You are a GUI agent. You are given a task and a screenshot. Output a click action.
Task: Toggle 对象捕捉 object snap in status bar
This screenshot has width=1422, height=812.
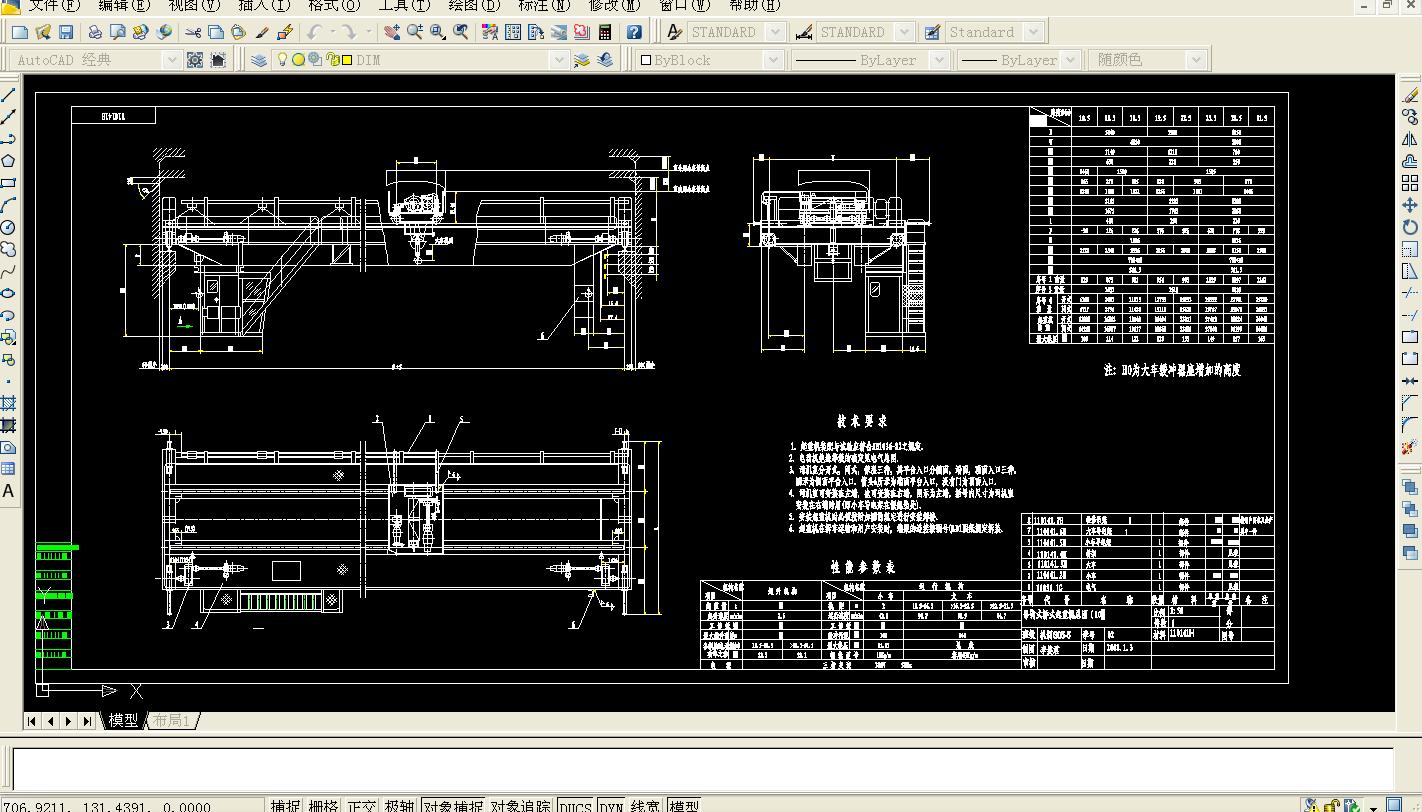tap(452, 805)
